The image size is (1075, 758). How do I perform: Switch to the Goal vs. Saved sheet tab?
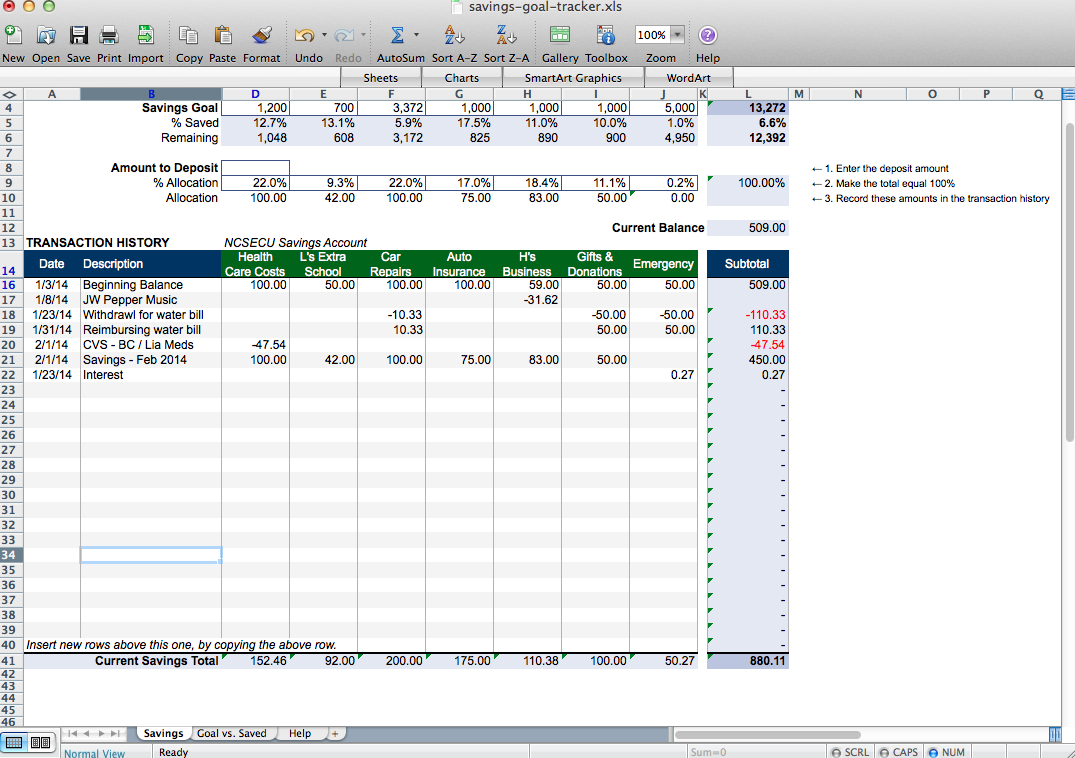(x=232, y=733)
